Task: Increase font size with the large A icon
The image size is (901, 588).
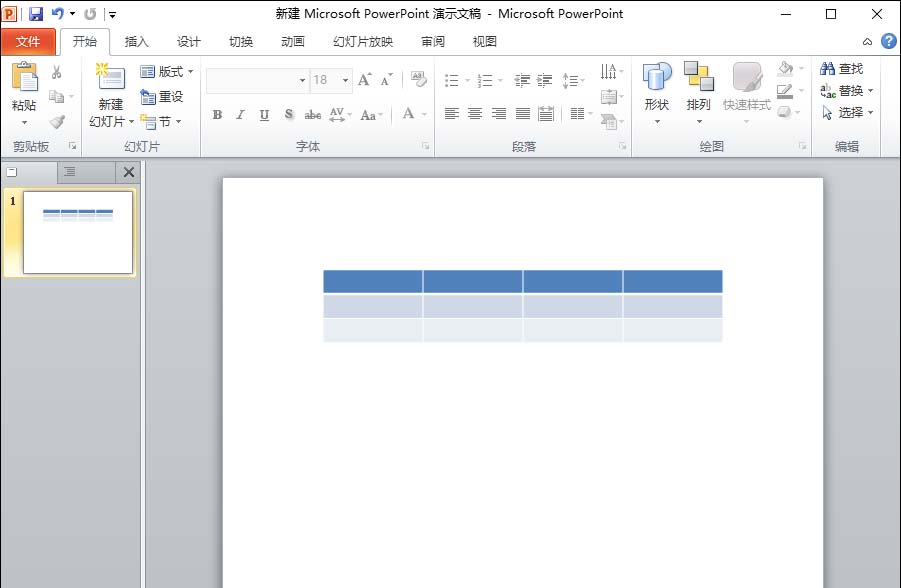Action: tap(365, 80)
